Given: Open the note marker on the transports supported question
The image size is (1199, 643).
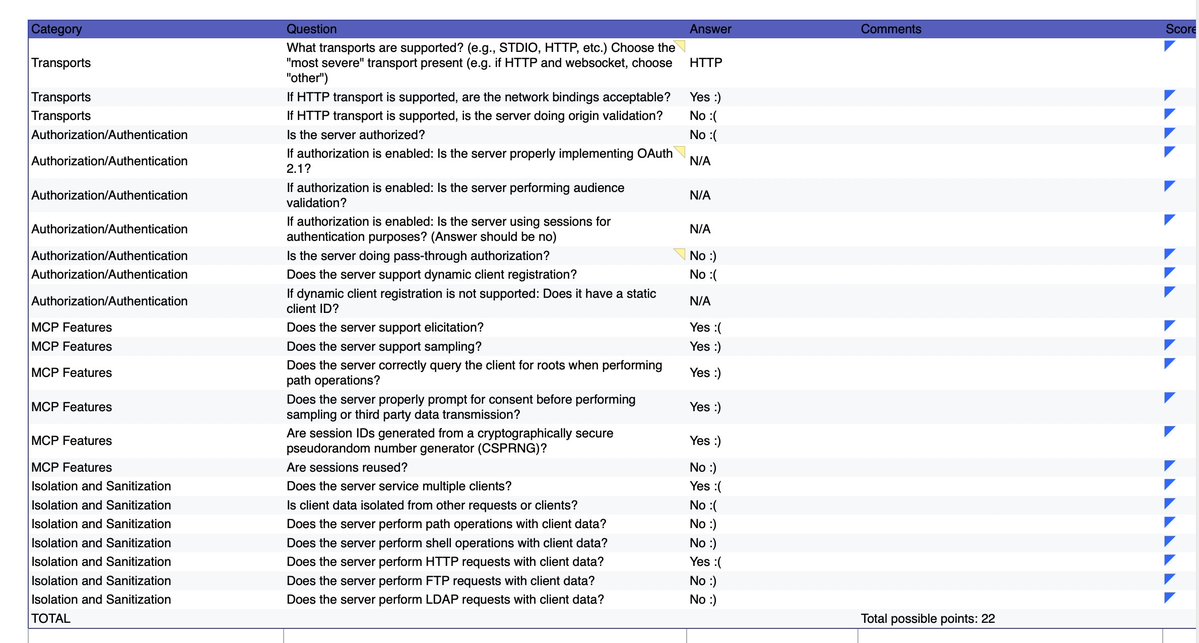Looking at the screenshot, I should [x=680, y=45].
